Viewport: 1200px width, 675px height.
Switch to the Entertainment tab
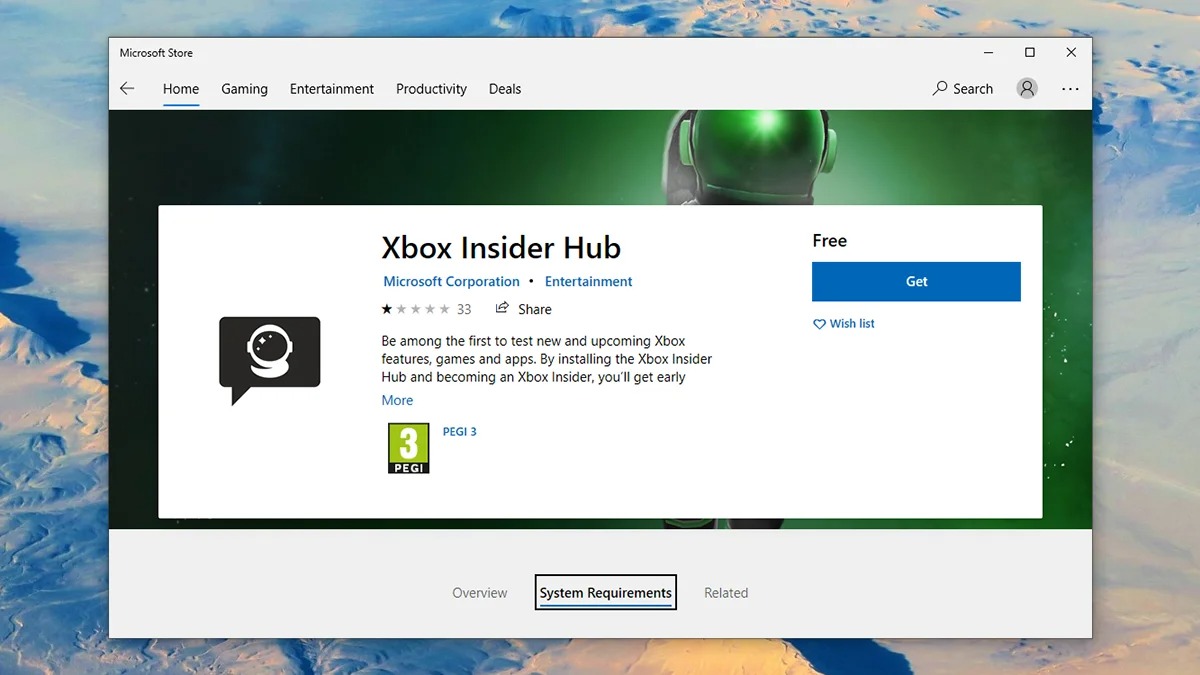pos(332,89)
